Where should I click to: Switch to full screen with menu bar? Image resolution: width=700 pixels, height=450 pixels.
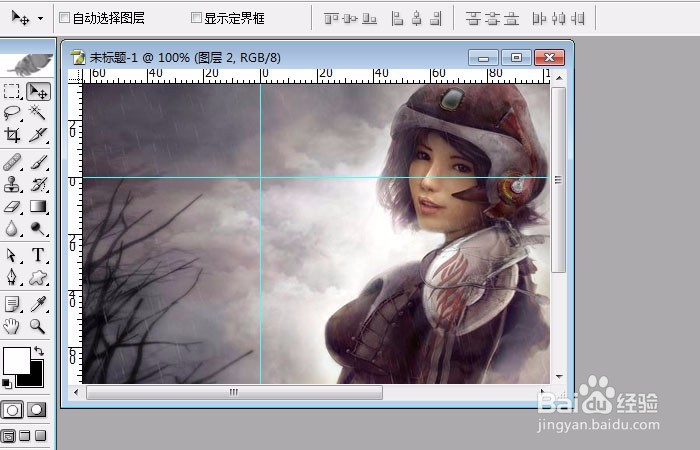click(25, 435)
